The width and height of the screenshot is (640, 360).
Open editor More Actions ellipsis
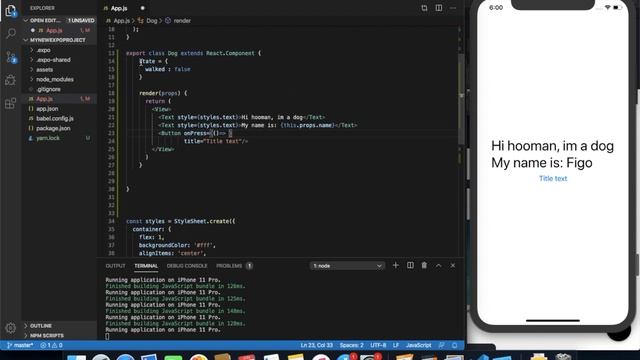coord(453,8)
